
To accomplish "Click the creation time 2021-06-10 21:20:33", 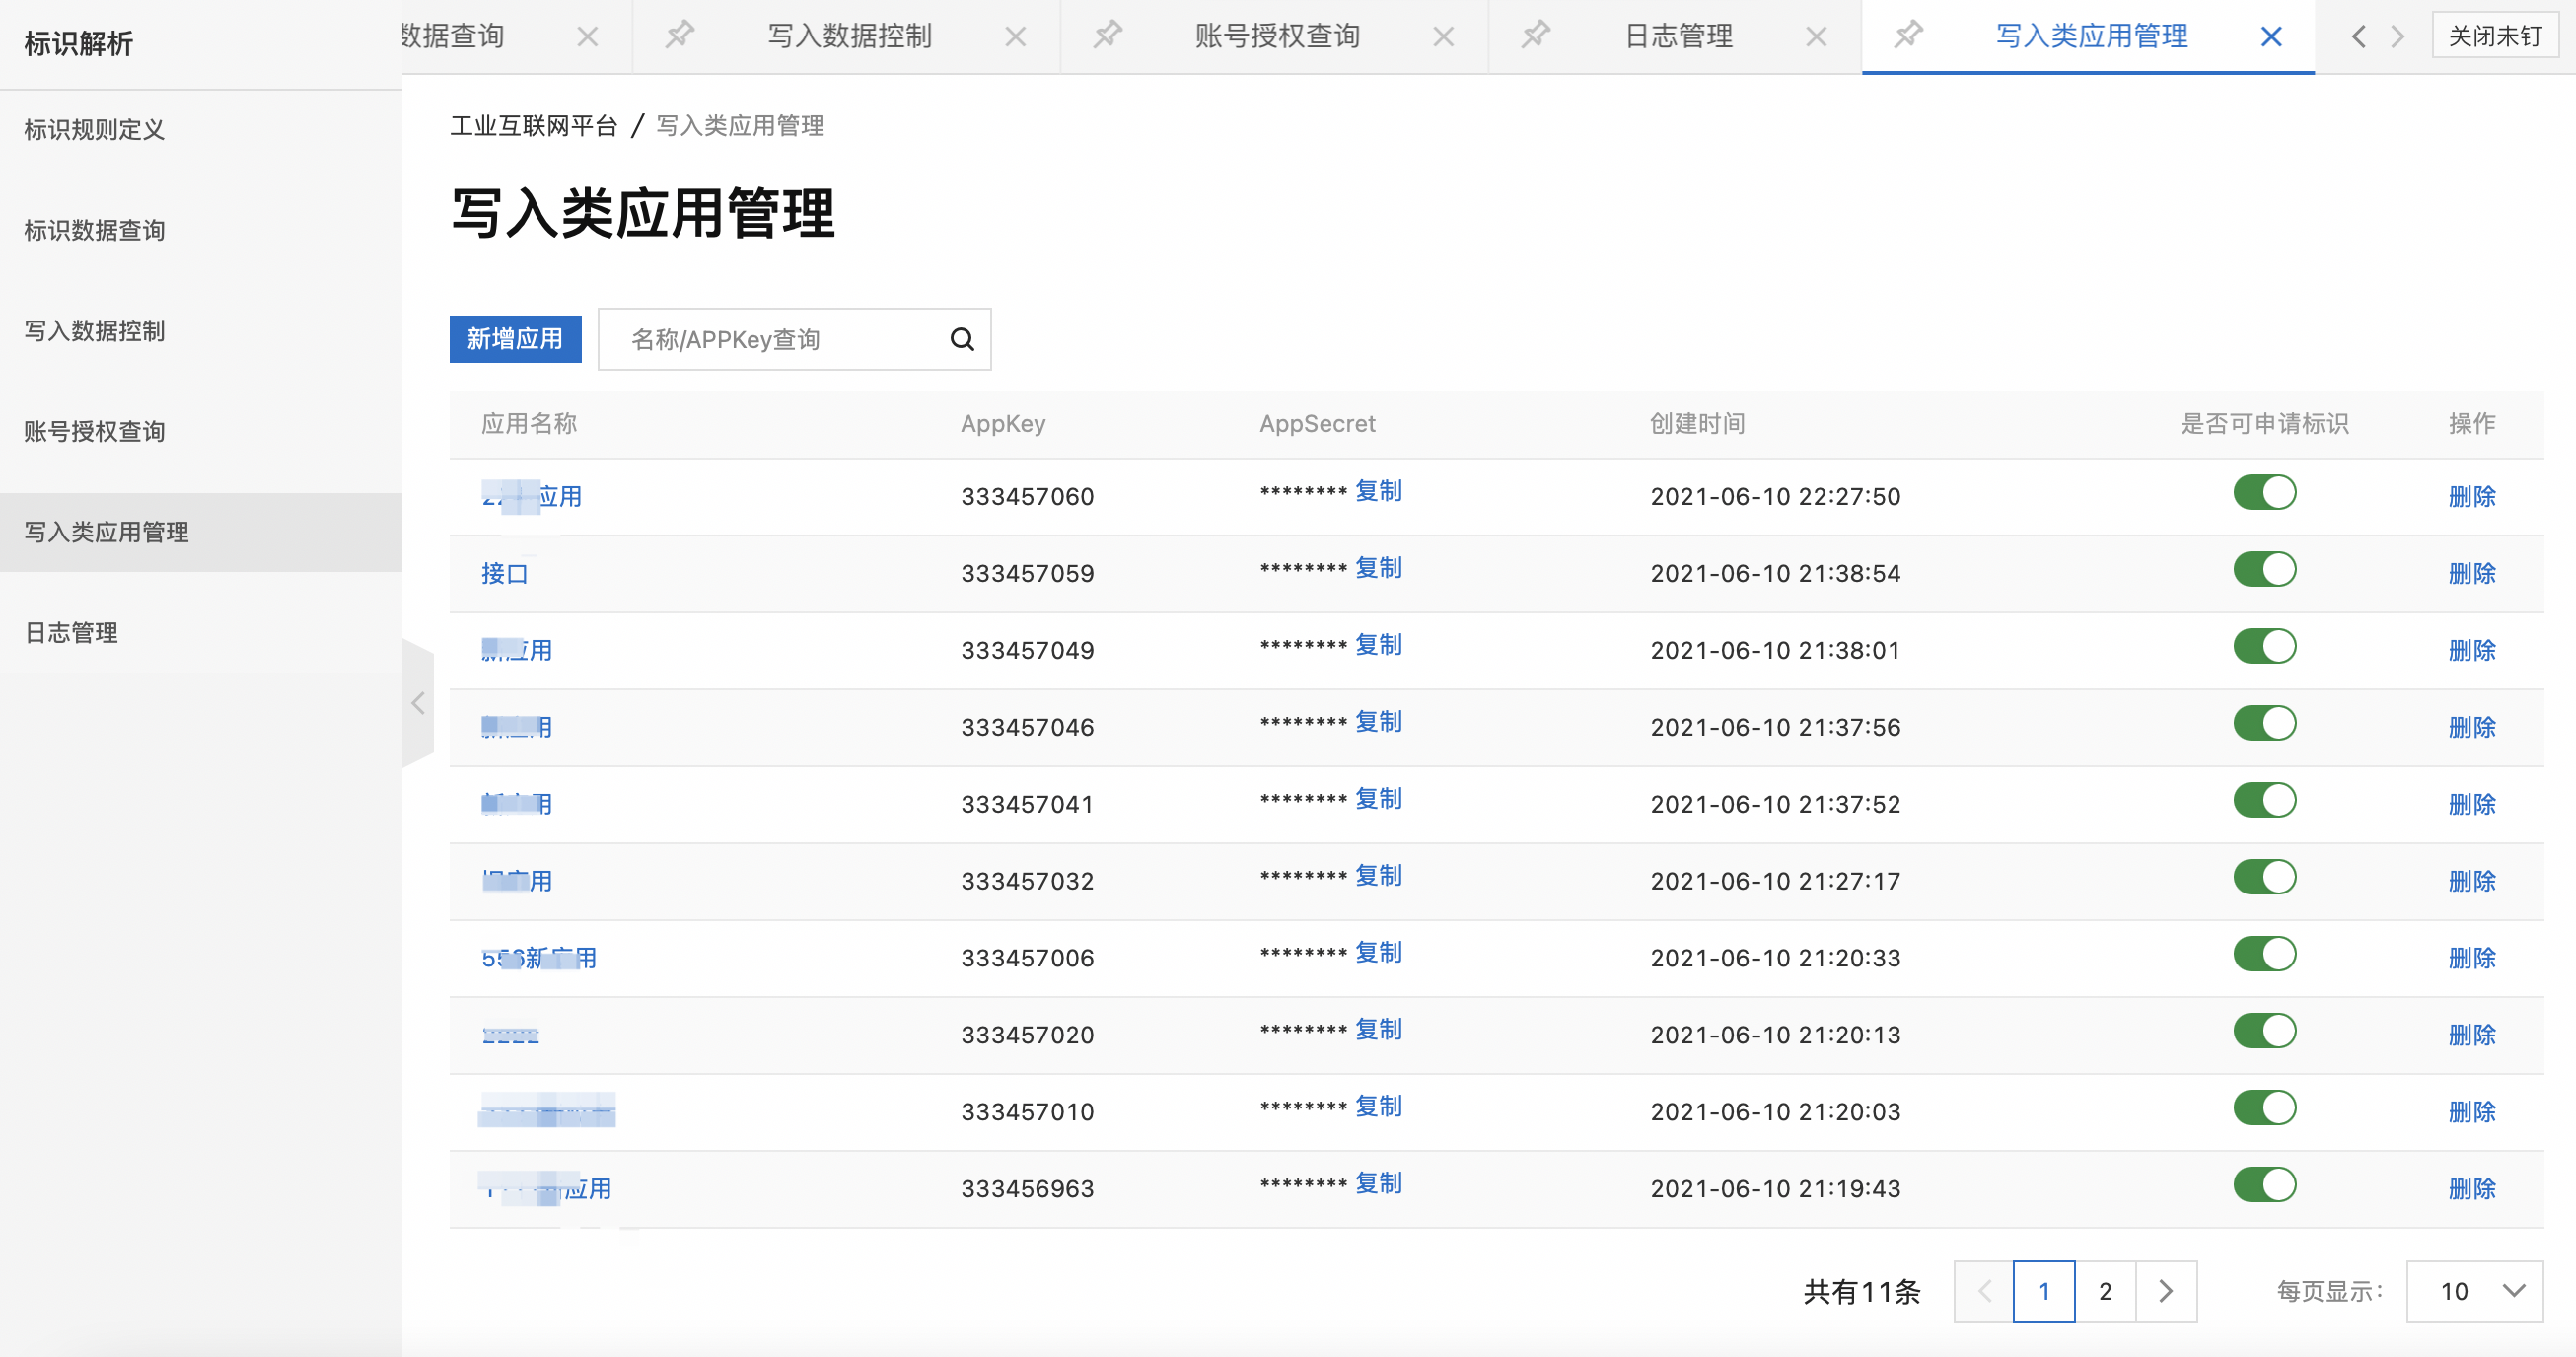I will click(x=1775, y=958).
